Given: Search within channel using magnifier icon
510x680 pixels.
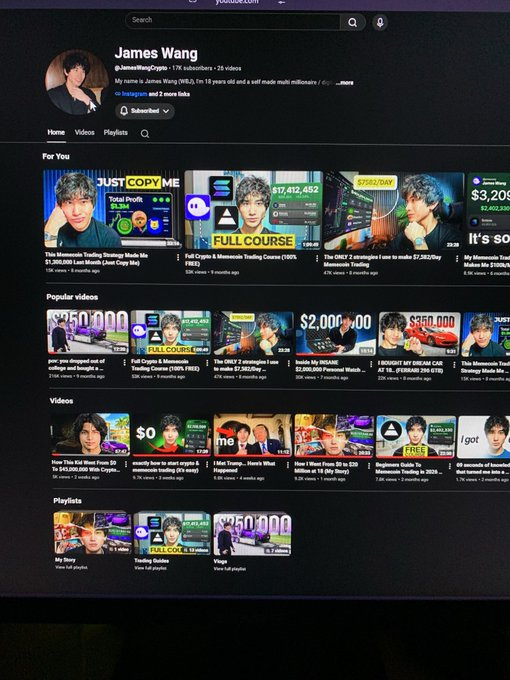Looking at the screenshot, I should coord(145,134).
